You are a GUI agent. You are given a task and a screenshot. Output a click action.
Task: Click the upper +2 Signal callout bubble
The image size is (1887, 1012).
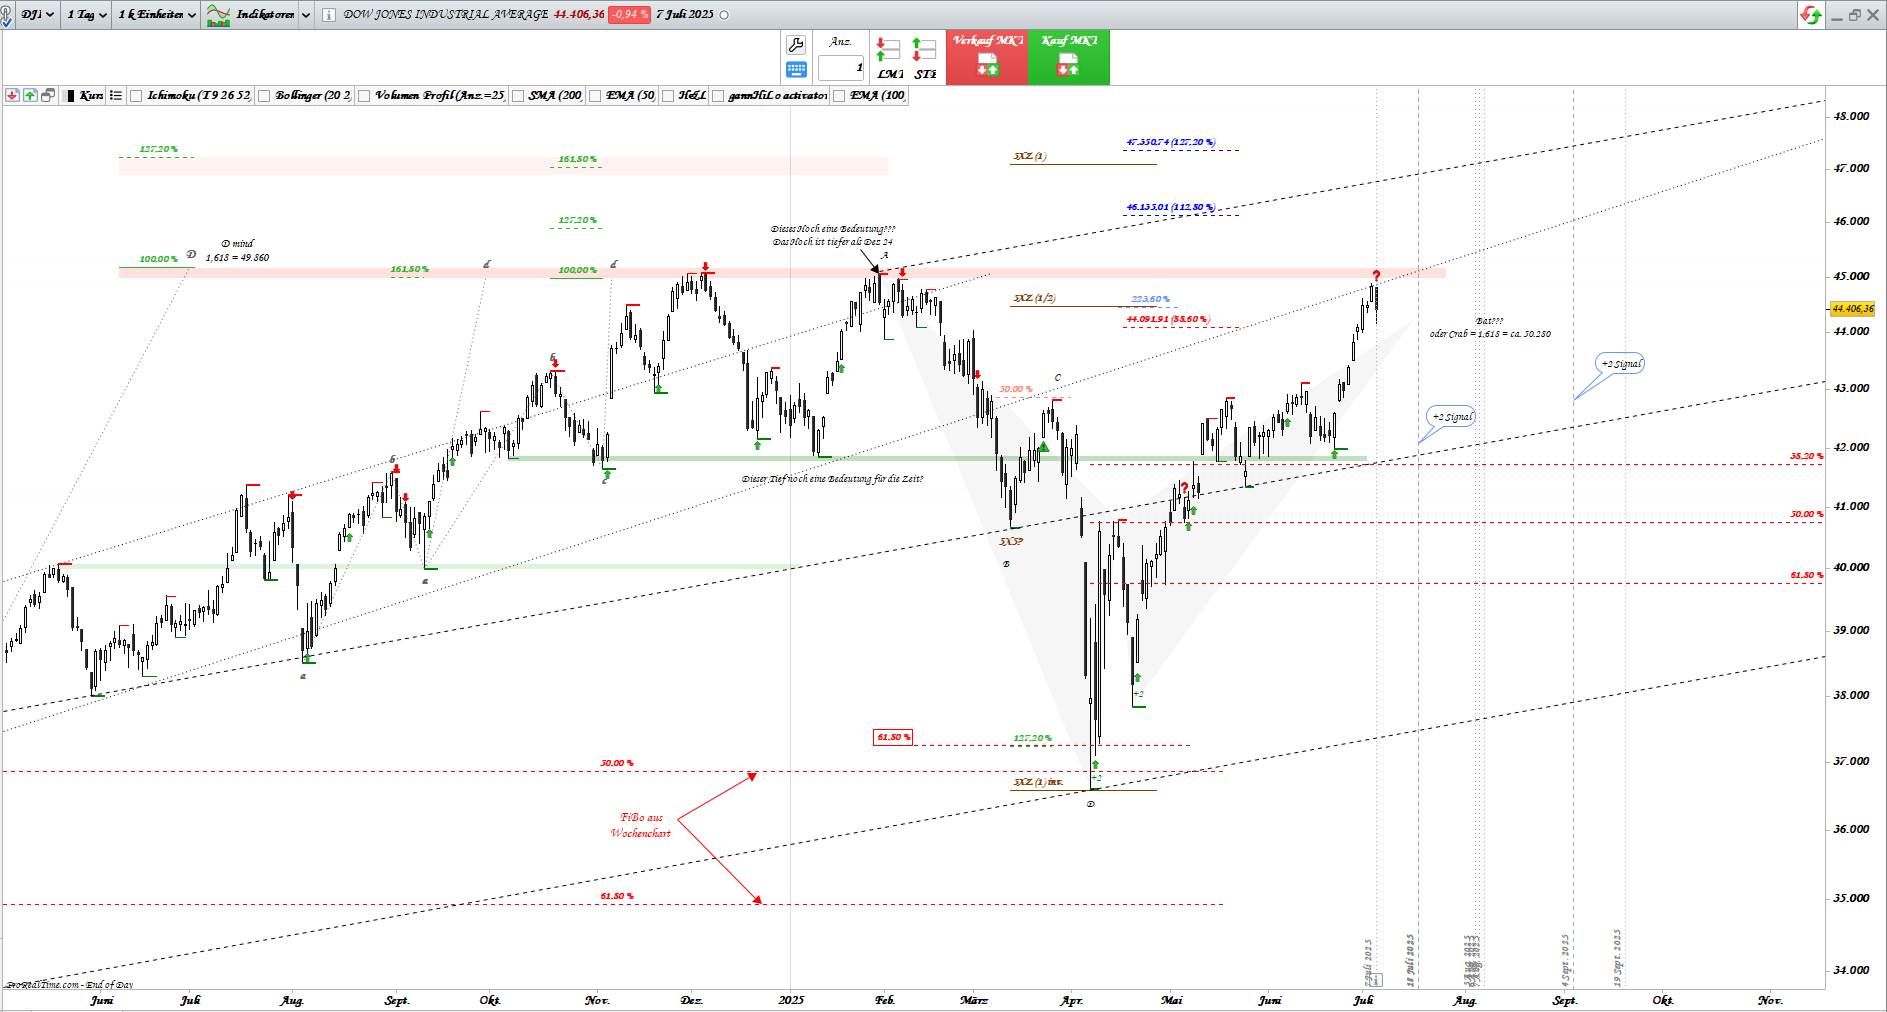pos(1621,364)
